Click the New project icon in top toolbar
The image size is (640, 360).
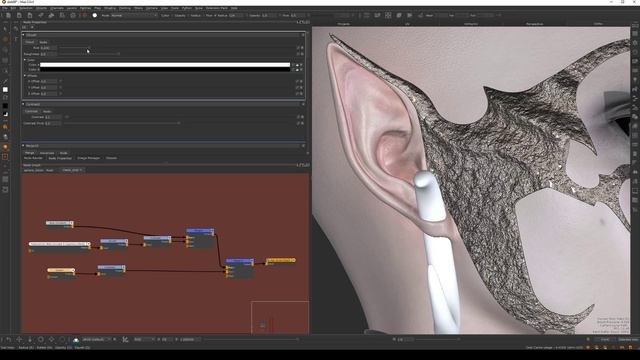coord(8,16)
